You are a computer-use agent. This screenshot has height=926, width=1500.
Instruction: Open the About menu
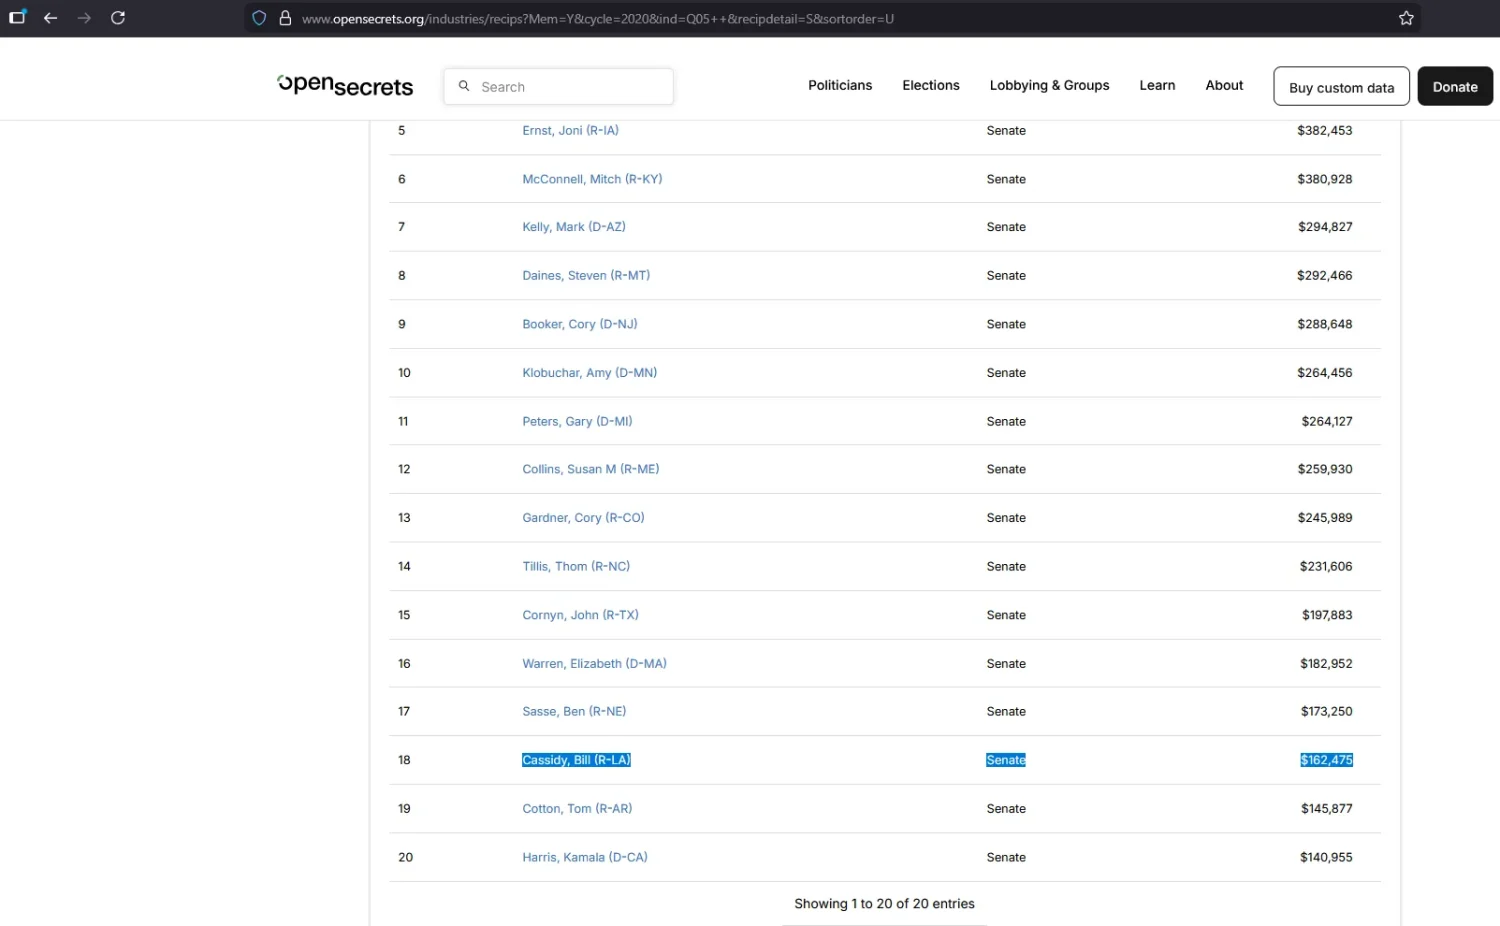(1224, 86)
